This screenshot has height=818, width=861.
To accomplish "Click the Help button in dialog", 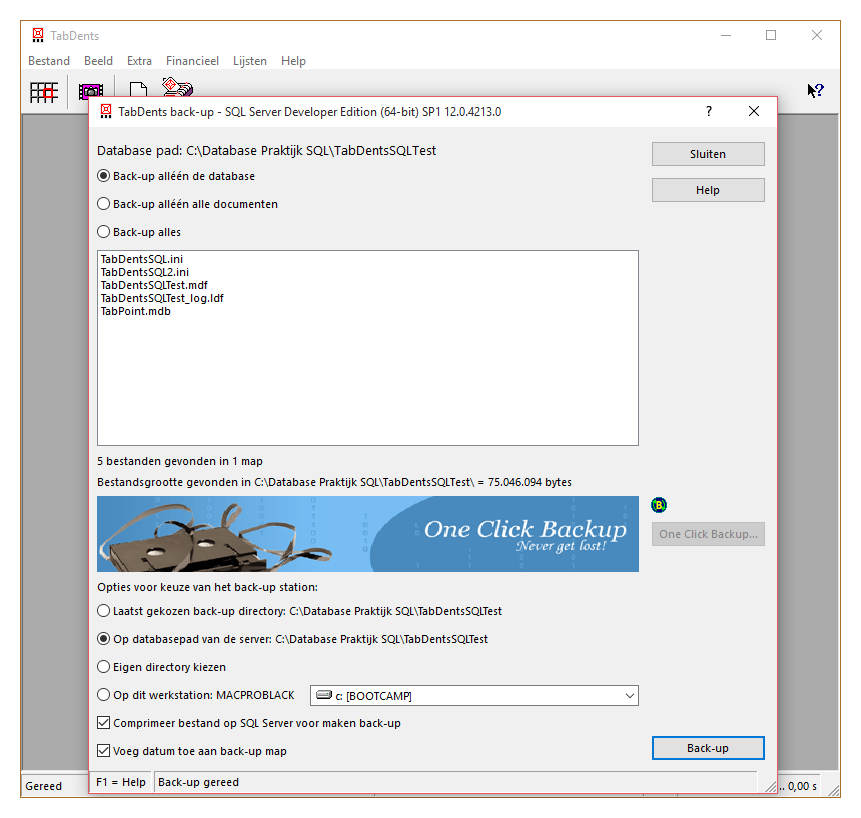I will click(x=708, y=190).
